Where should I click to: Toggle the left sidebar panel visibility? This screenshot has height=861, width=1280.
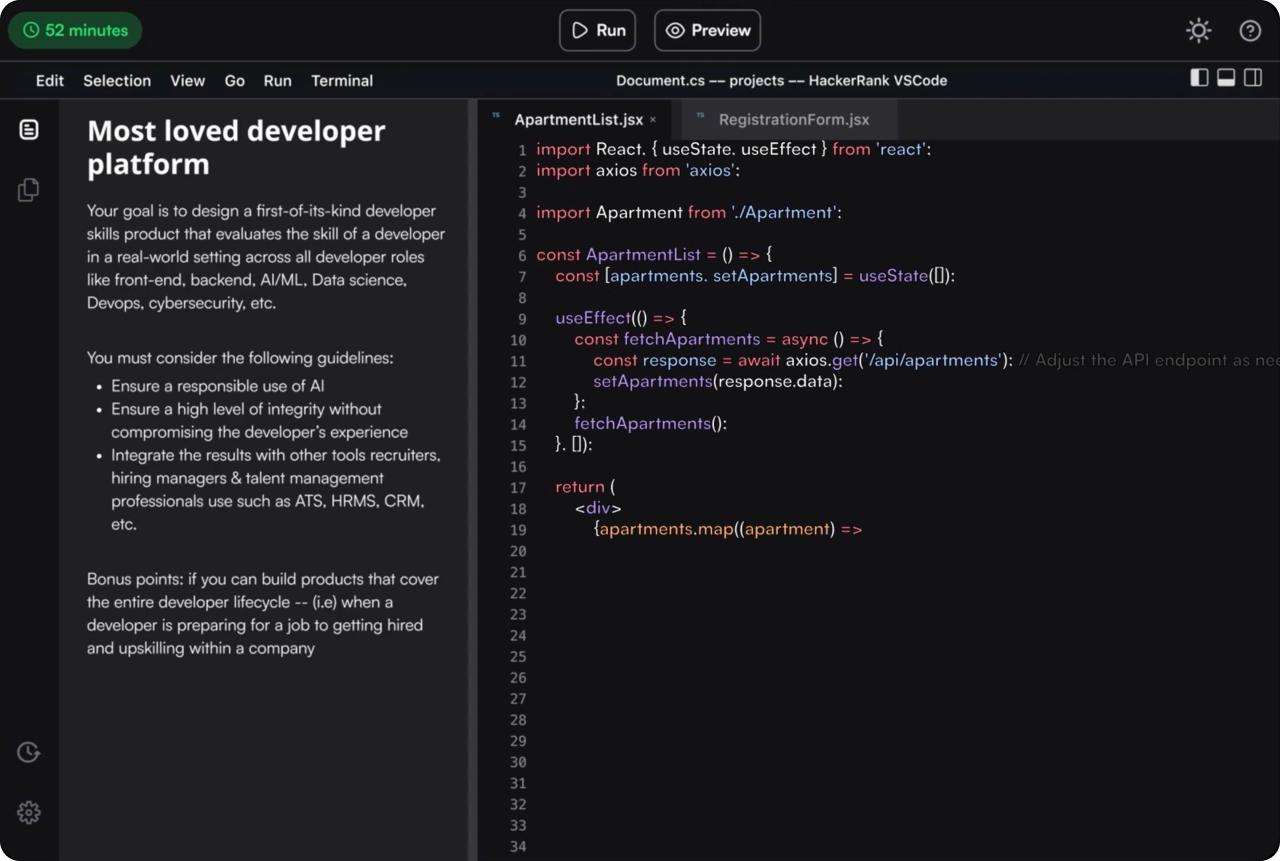tap(1199, 77)
